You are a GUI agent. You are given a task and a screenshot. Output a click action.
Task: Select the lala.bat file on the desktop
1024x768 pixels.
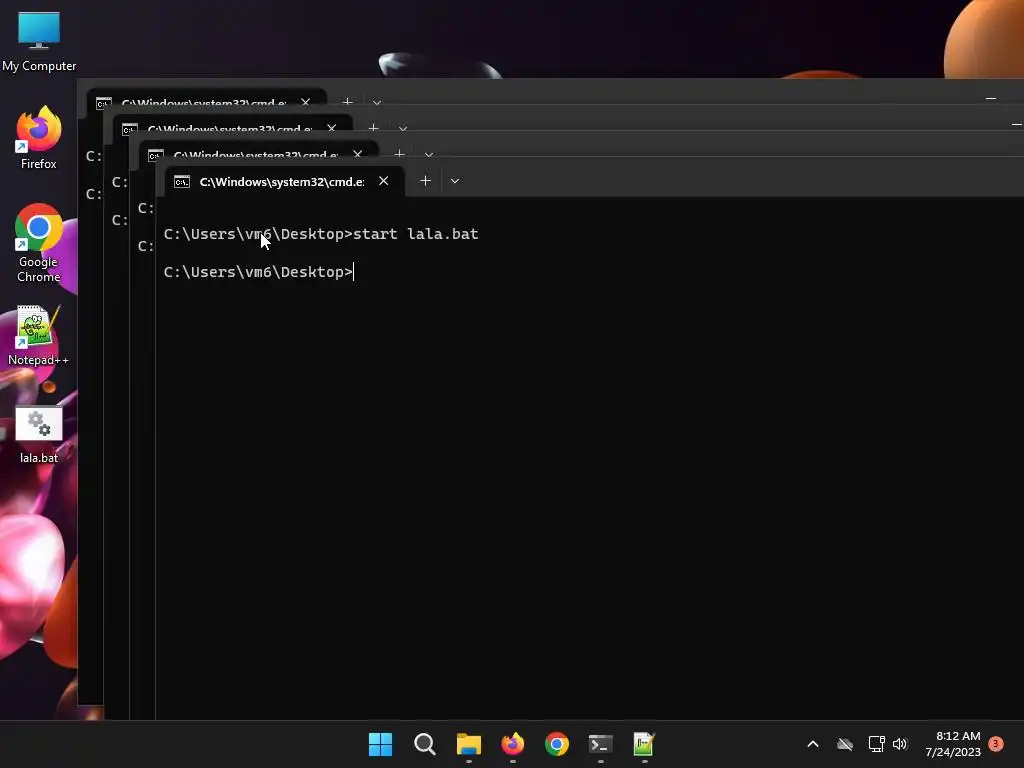click(39, 434)
